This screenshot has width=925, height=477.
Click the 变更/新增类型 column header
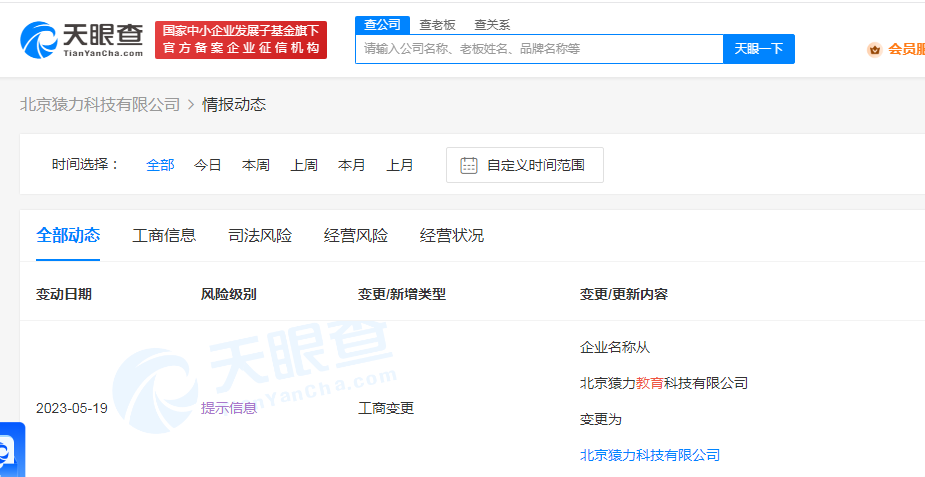tap(402, 294)
